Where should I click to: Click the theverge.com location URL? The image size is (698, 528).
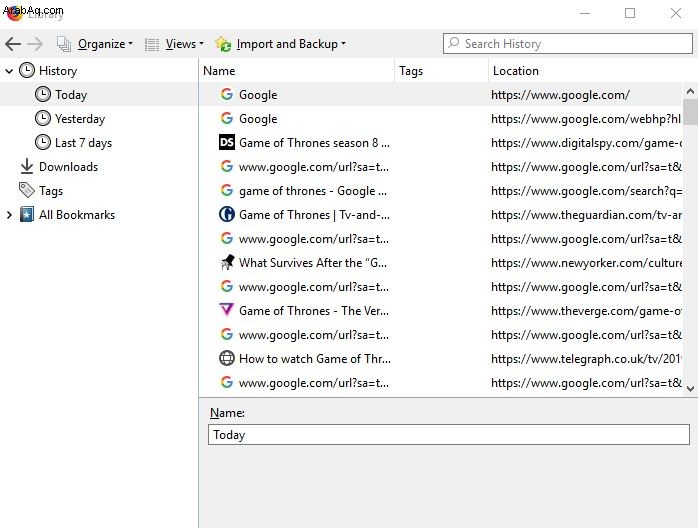pyautogui.click(x=586, y=311)
